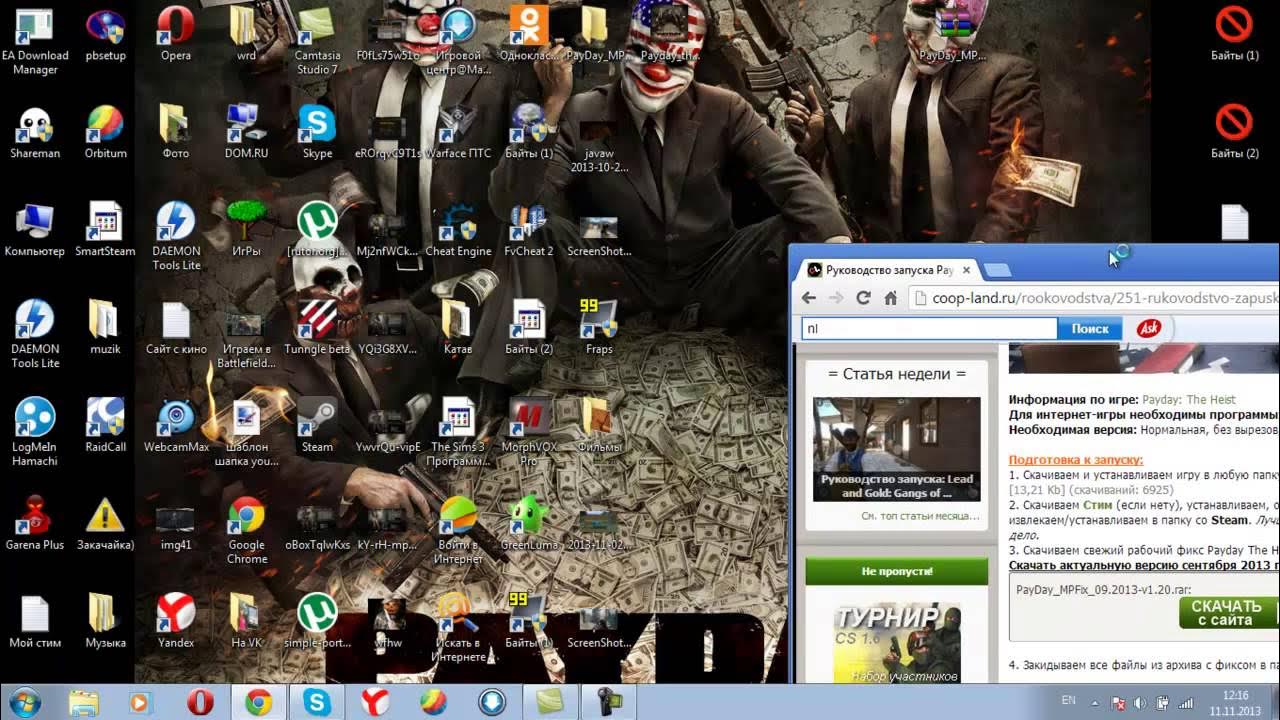Select the Сайт с кино desktop file
This screenshot has width=1280, height=720.
[176, 329]
